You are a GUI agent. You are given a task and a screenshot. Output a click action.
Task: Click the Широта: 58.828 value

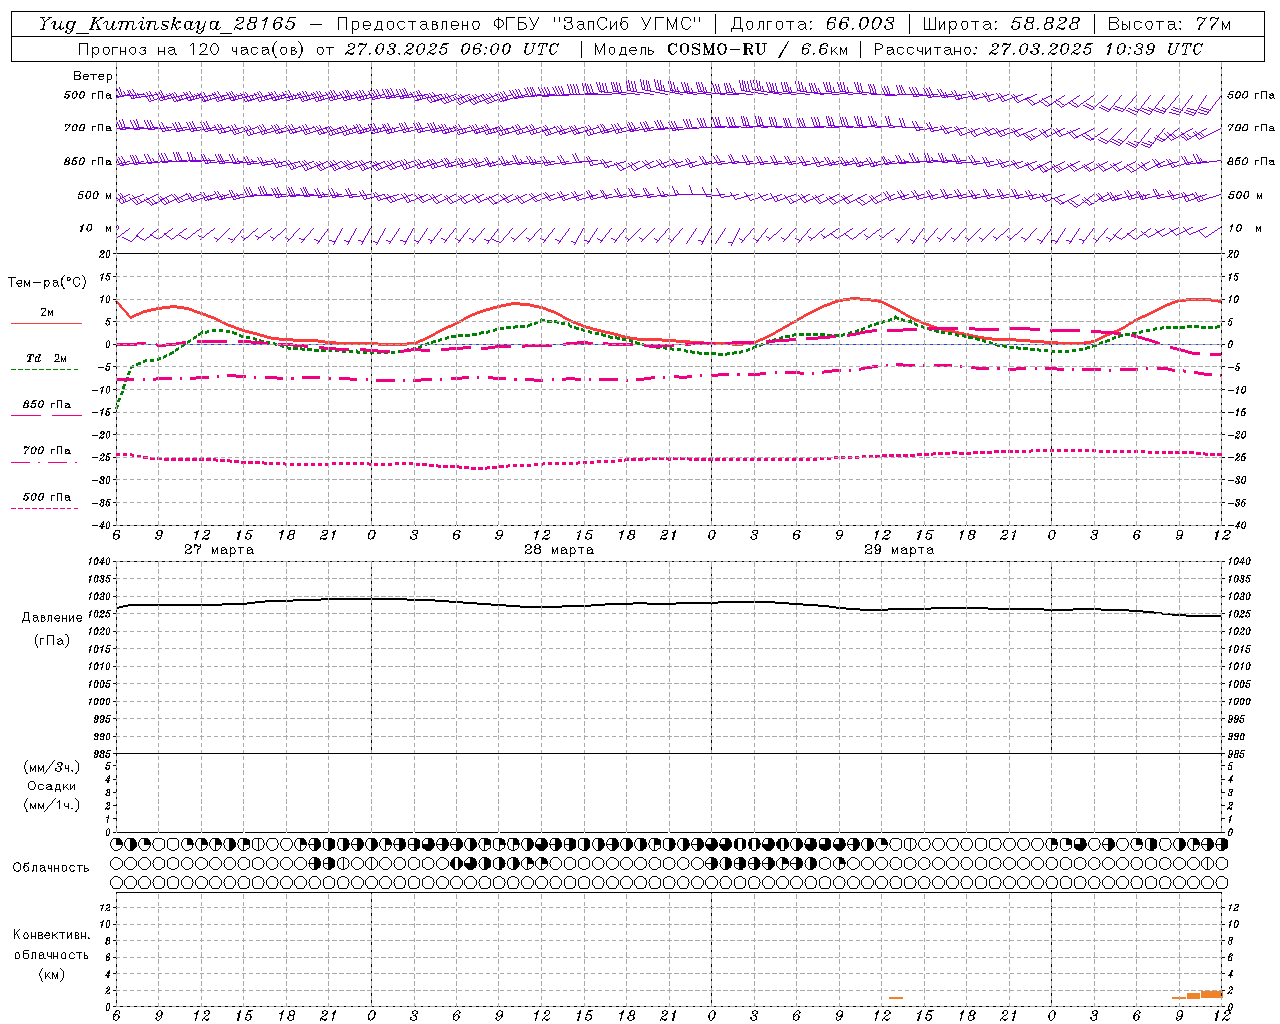point(1001,24)
